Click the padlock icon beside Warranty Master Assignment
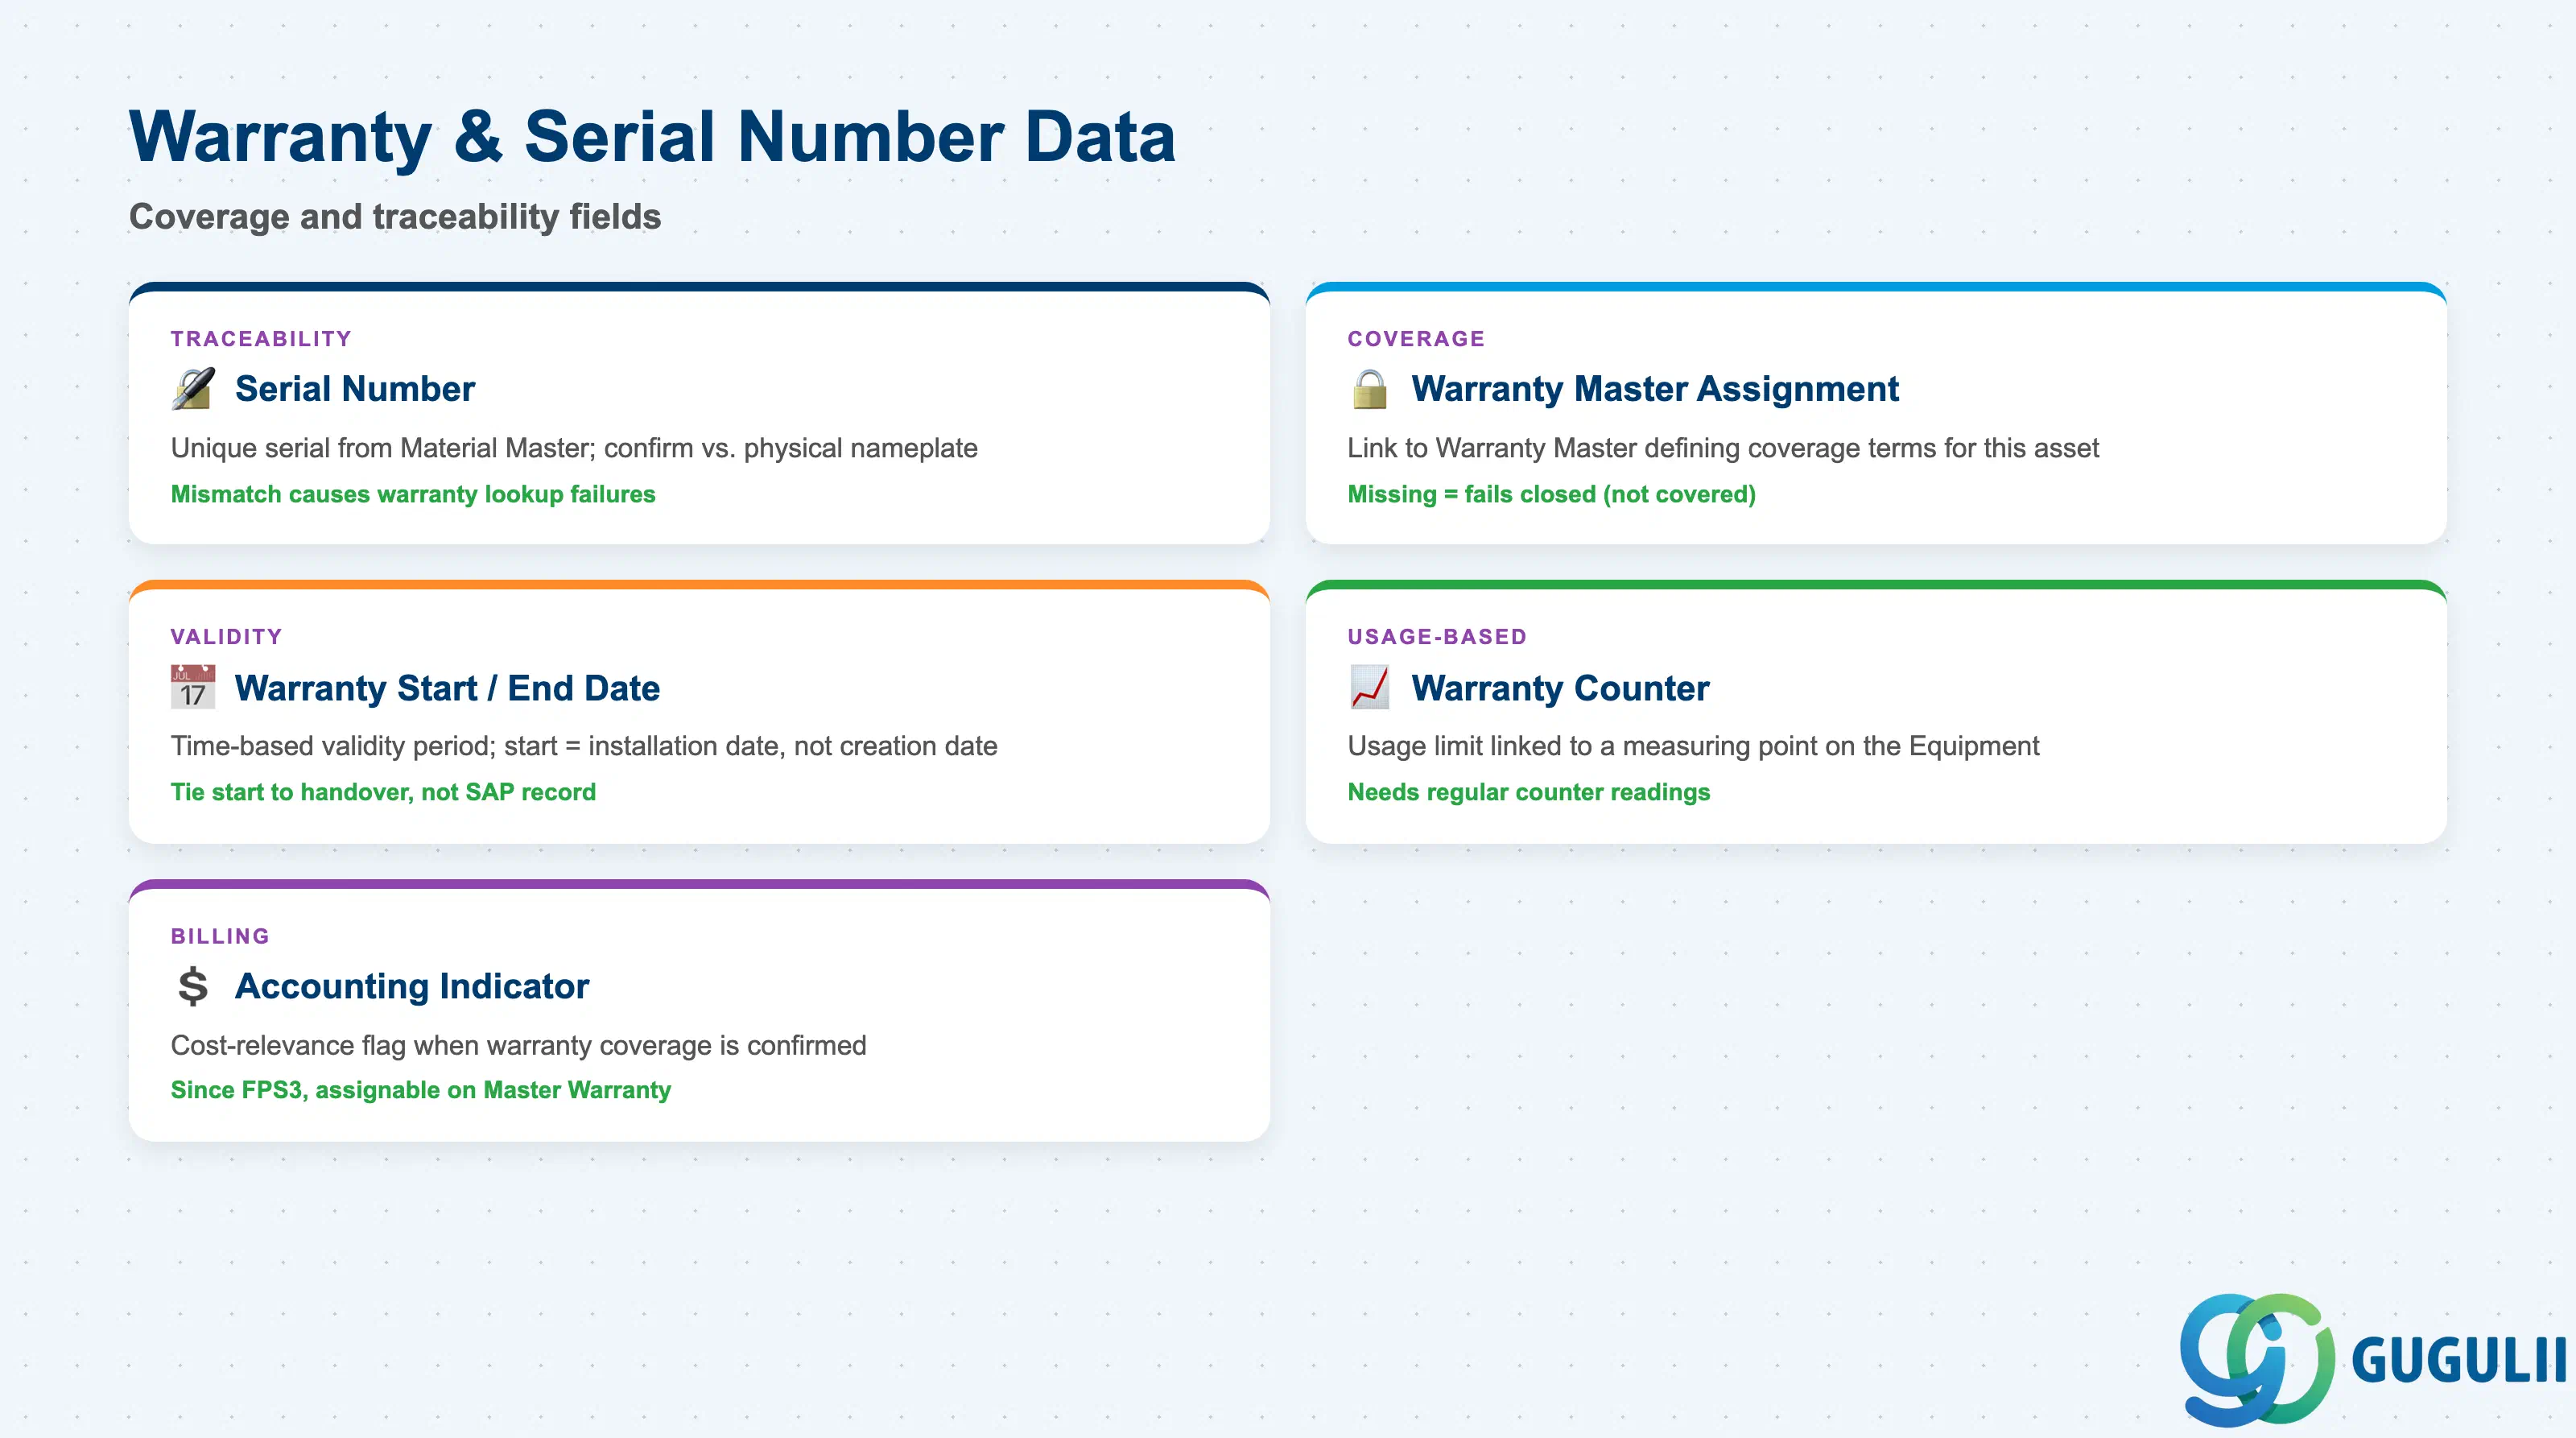The height and width of the screenshot is (1438, 2576). (1369, 389)
